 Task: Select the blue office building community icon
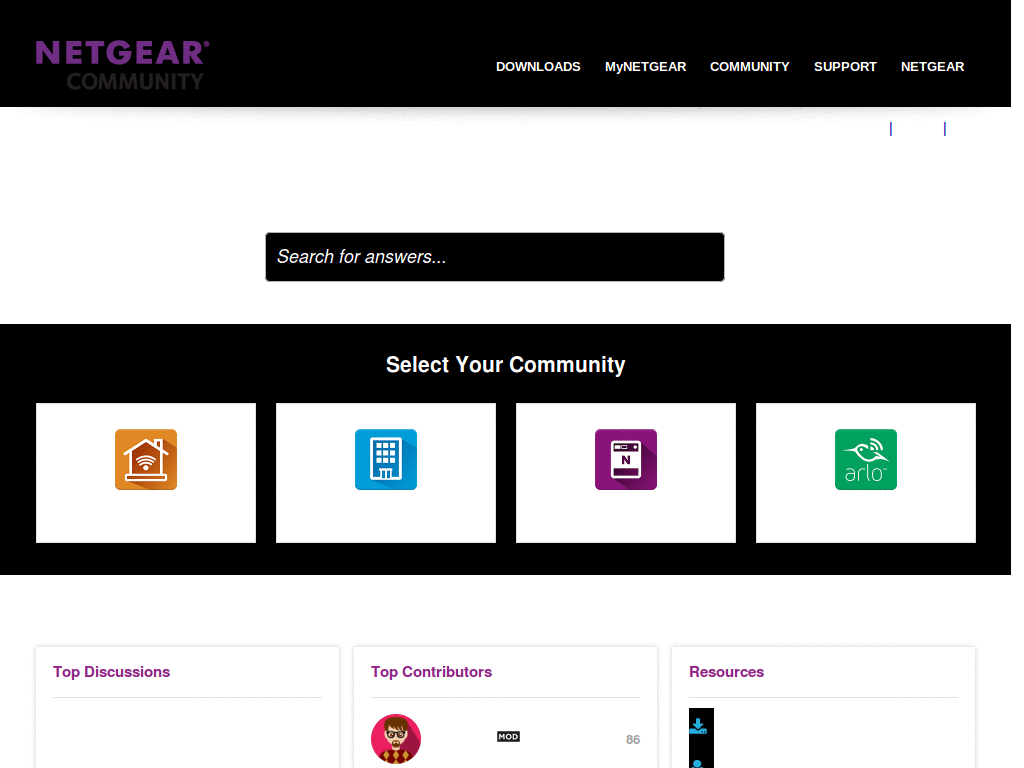385,459
